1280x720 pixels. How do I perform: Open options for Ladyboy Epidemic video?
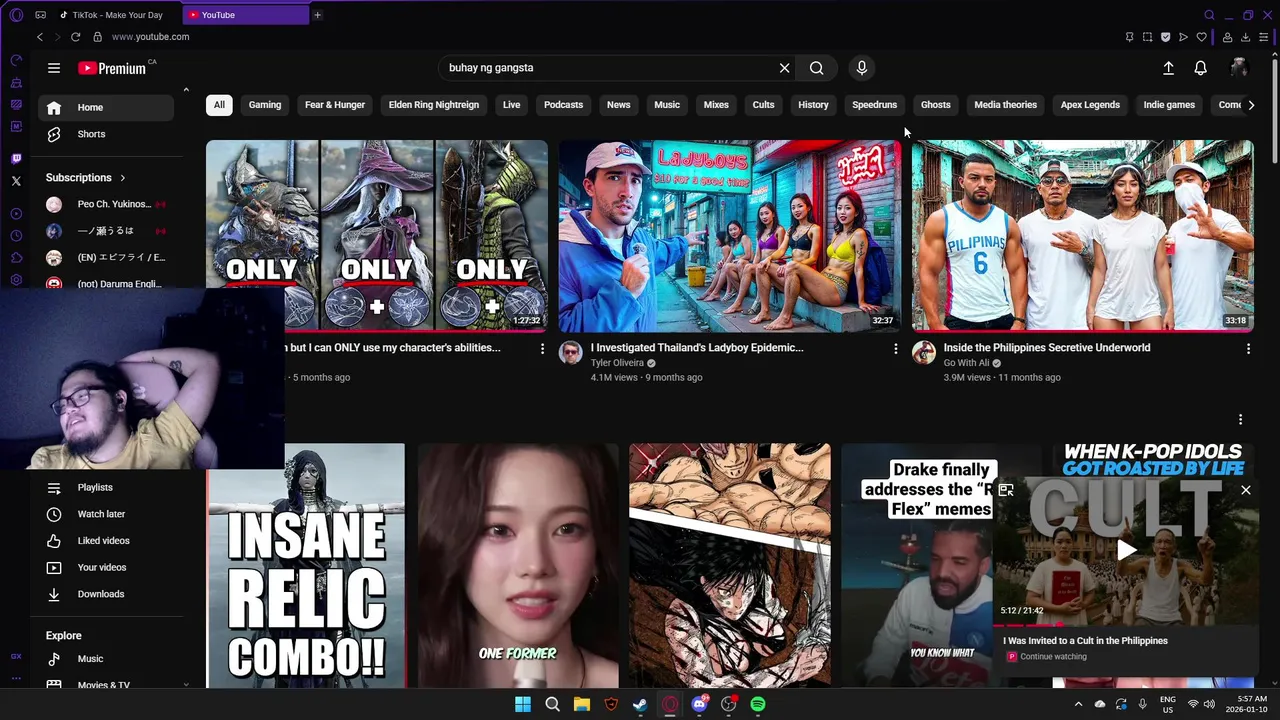(895, 349)
